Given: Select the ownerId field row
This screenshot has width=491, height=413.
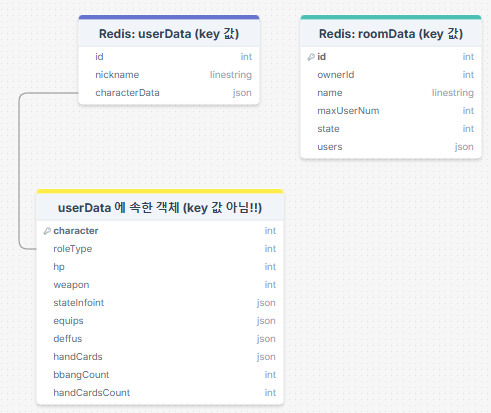Looking at the screenshot, I should [x=391, y=75].
